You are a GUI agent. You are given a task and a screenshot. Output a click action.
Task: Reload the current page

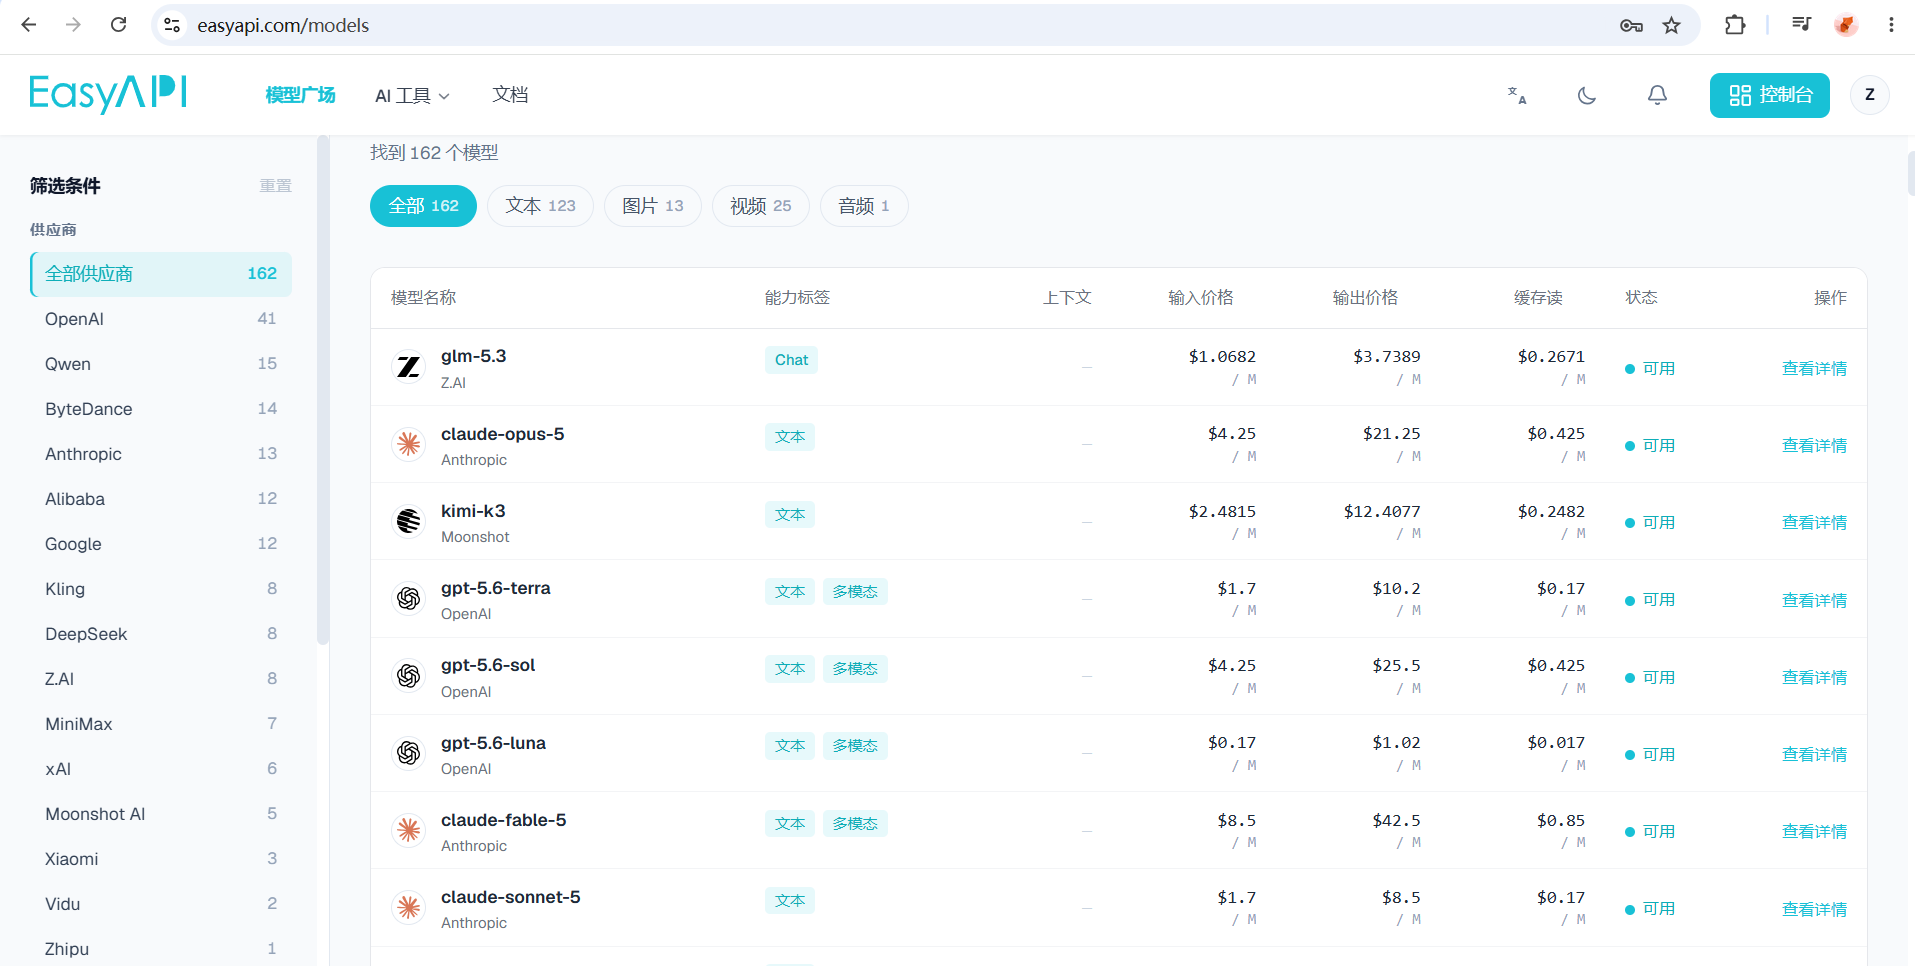[118, 25]
